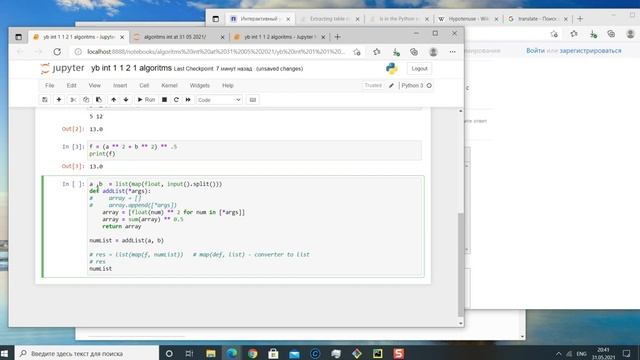Viewport: 640px width, 360px height.
Task: Open the Widgets menu
Action: click(x=200, y=85)
